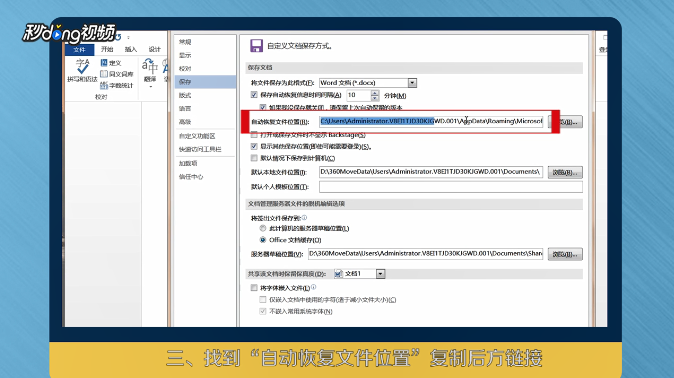Image resolution: width=674 pixels, height=378 pixels.
Task: Click the 默认个人模板位置 empty field
Action: point(451,187)
